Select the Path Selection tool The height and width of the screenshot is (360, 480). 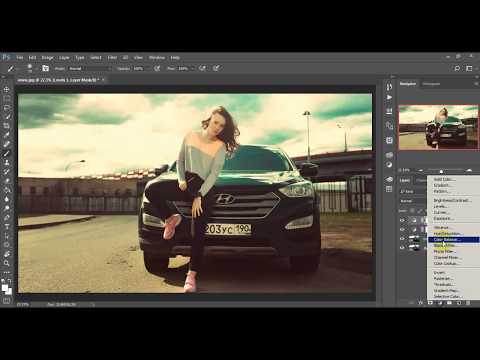(x=6, y=235)
